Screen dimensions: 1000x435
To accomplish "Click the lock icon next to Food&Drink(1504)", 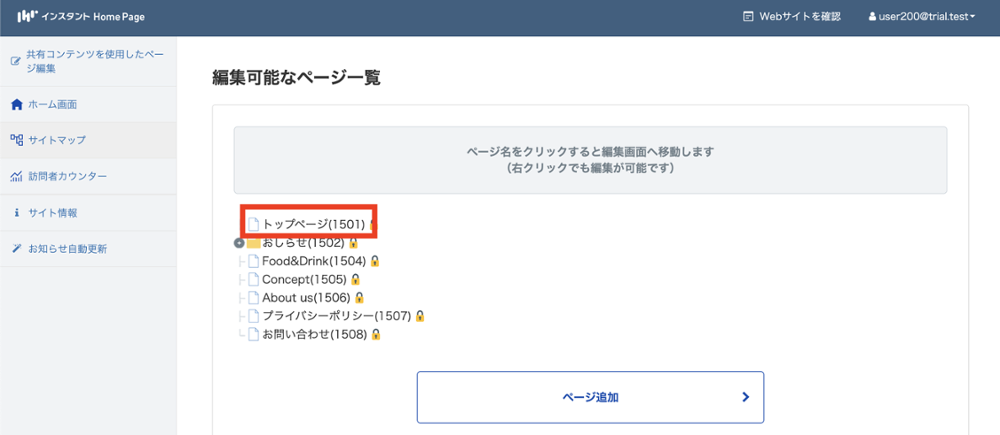I will point(375,261).
